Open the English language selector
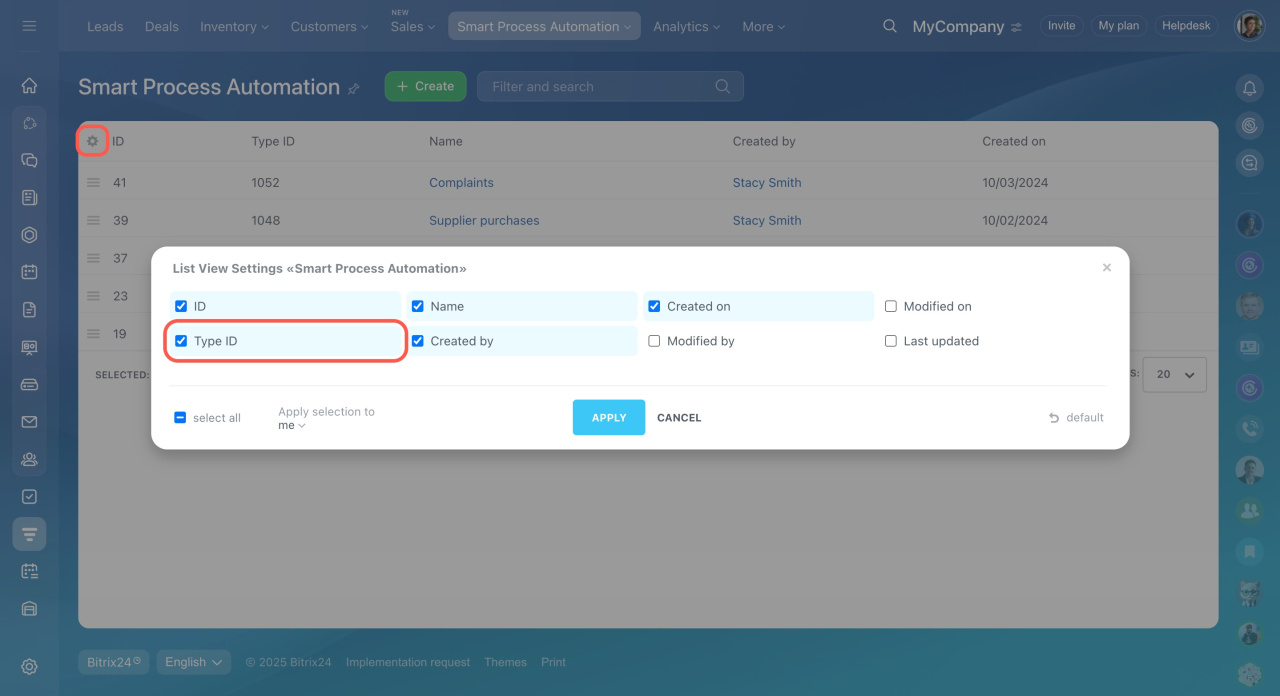This screenshot has height=696, width=1280. 193,662
